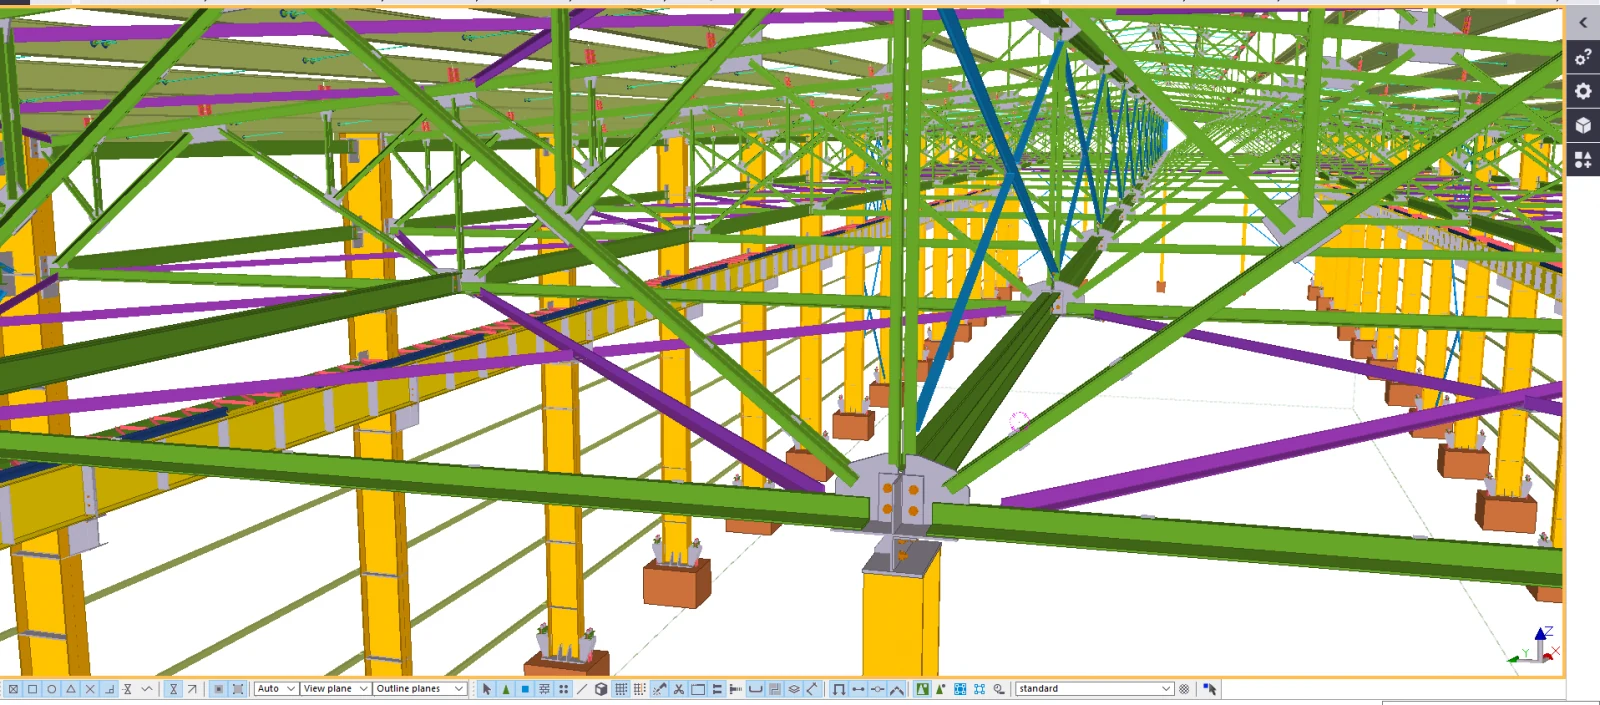The height and width of the screenshot is (705, 1600).
Task: Click the four-dot Select points switch
Action: pos(563,689)
